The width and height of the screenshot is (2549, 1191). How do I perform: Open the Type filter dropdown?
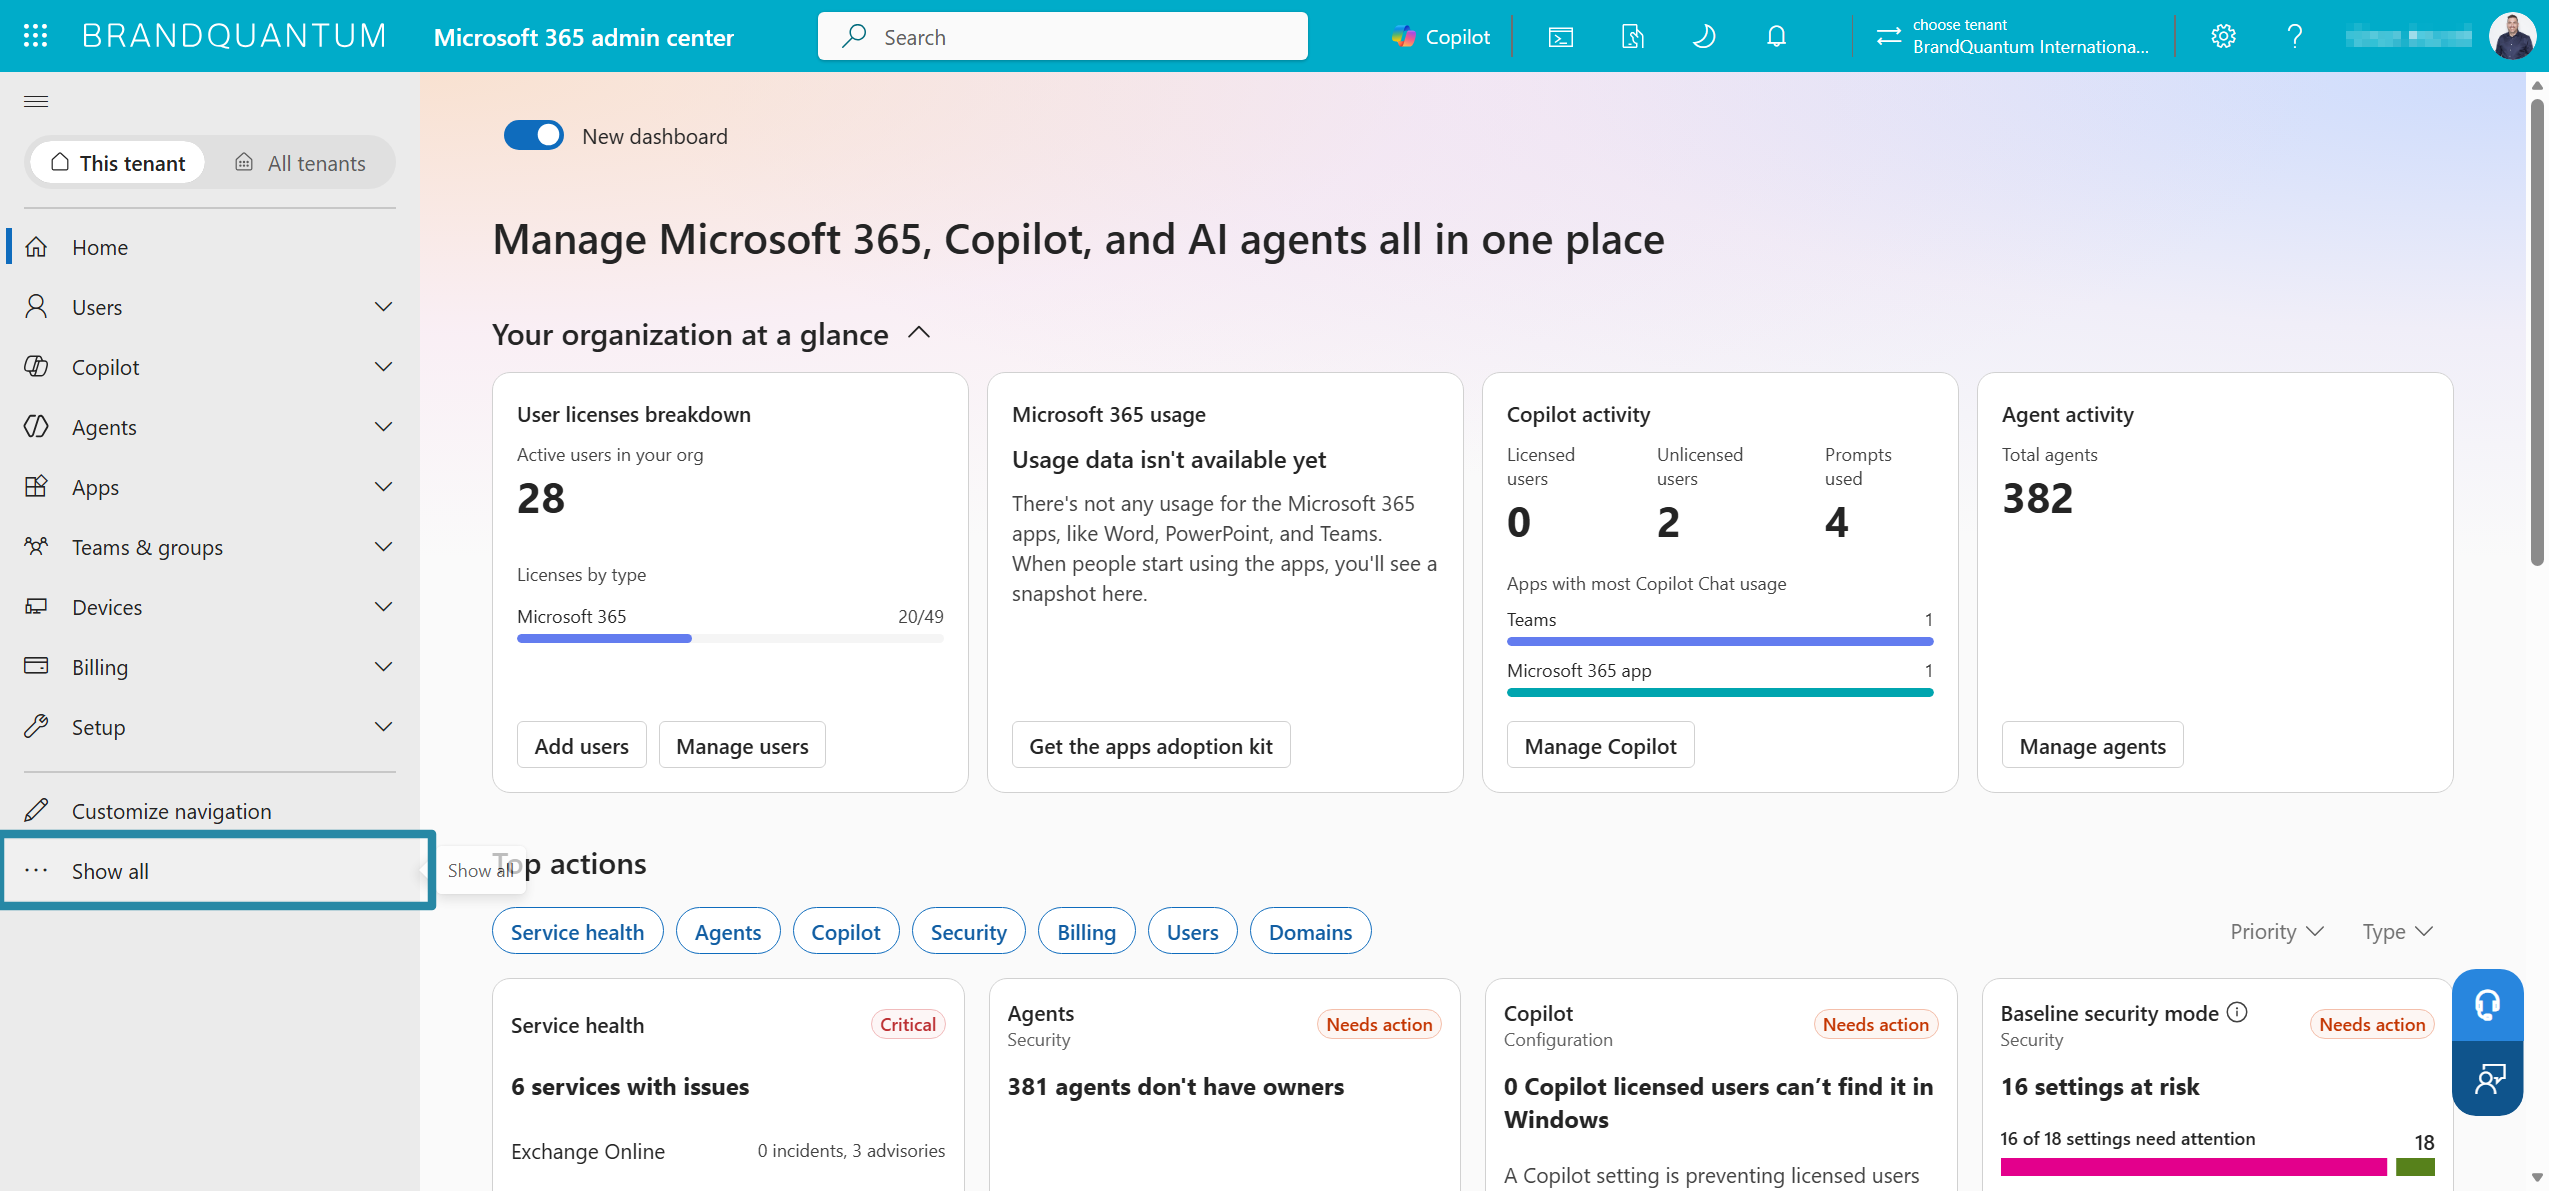(2397, 931)
